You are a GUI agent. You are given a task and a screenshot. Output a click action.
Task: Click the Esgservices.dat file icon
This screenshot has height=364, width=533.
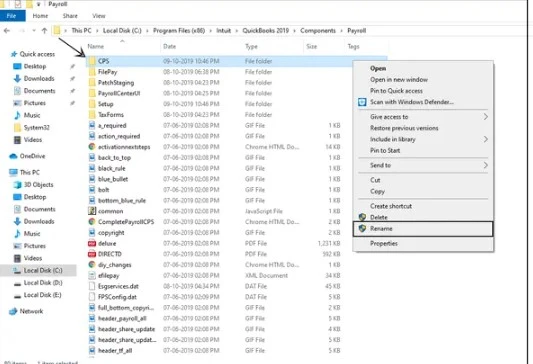click(92, 286)
